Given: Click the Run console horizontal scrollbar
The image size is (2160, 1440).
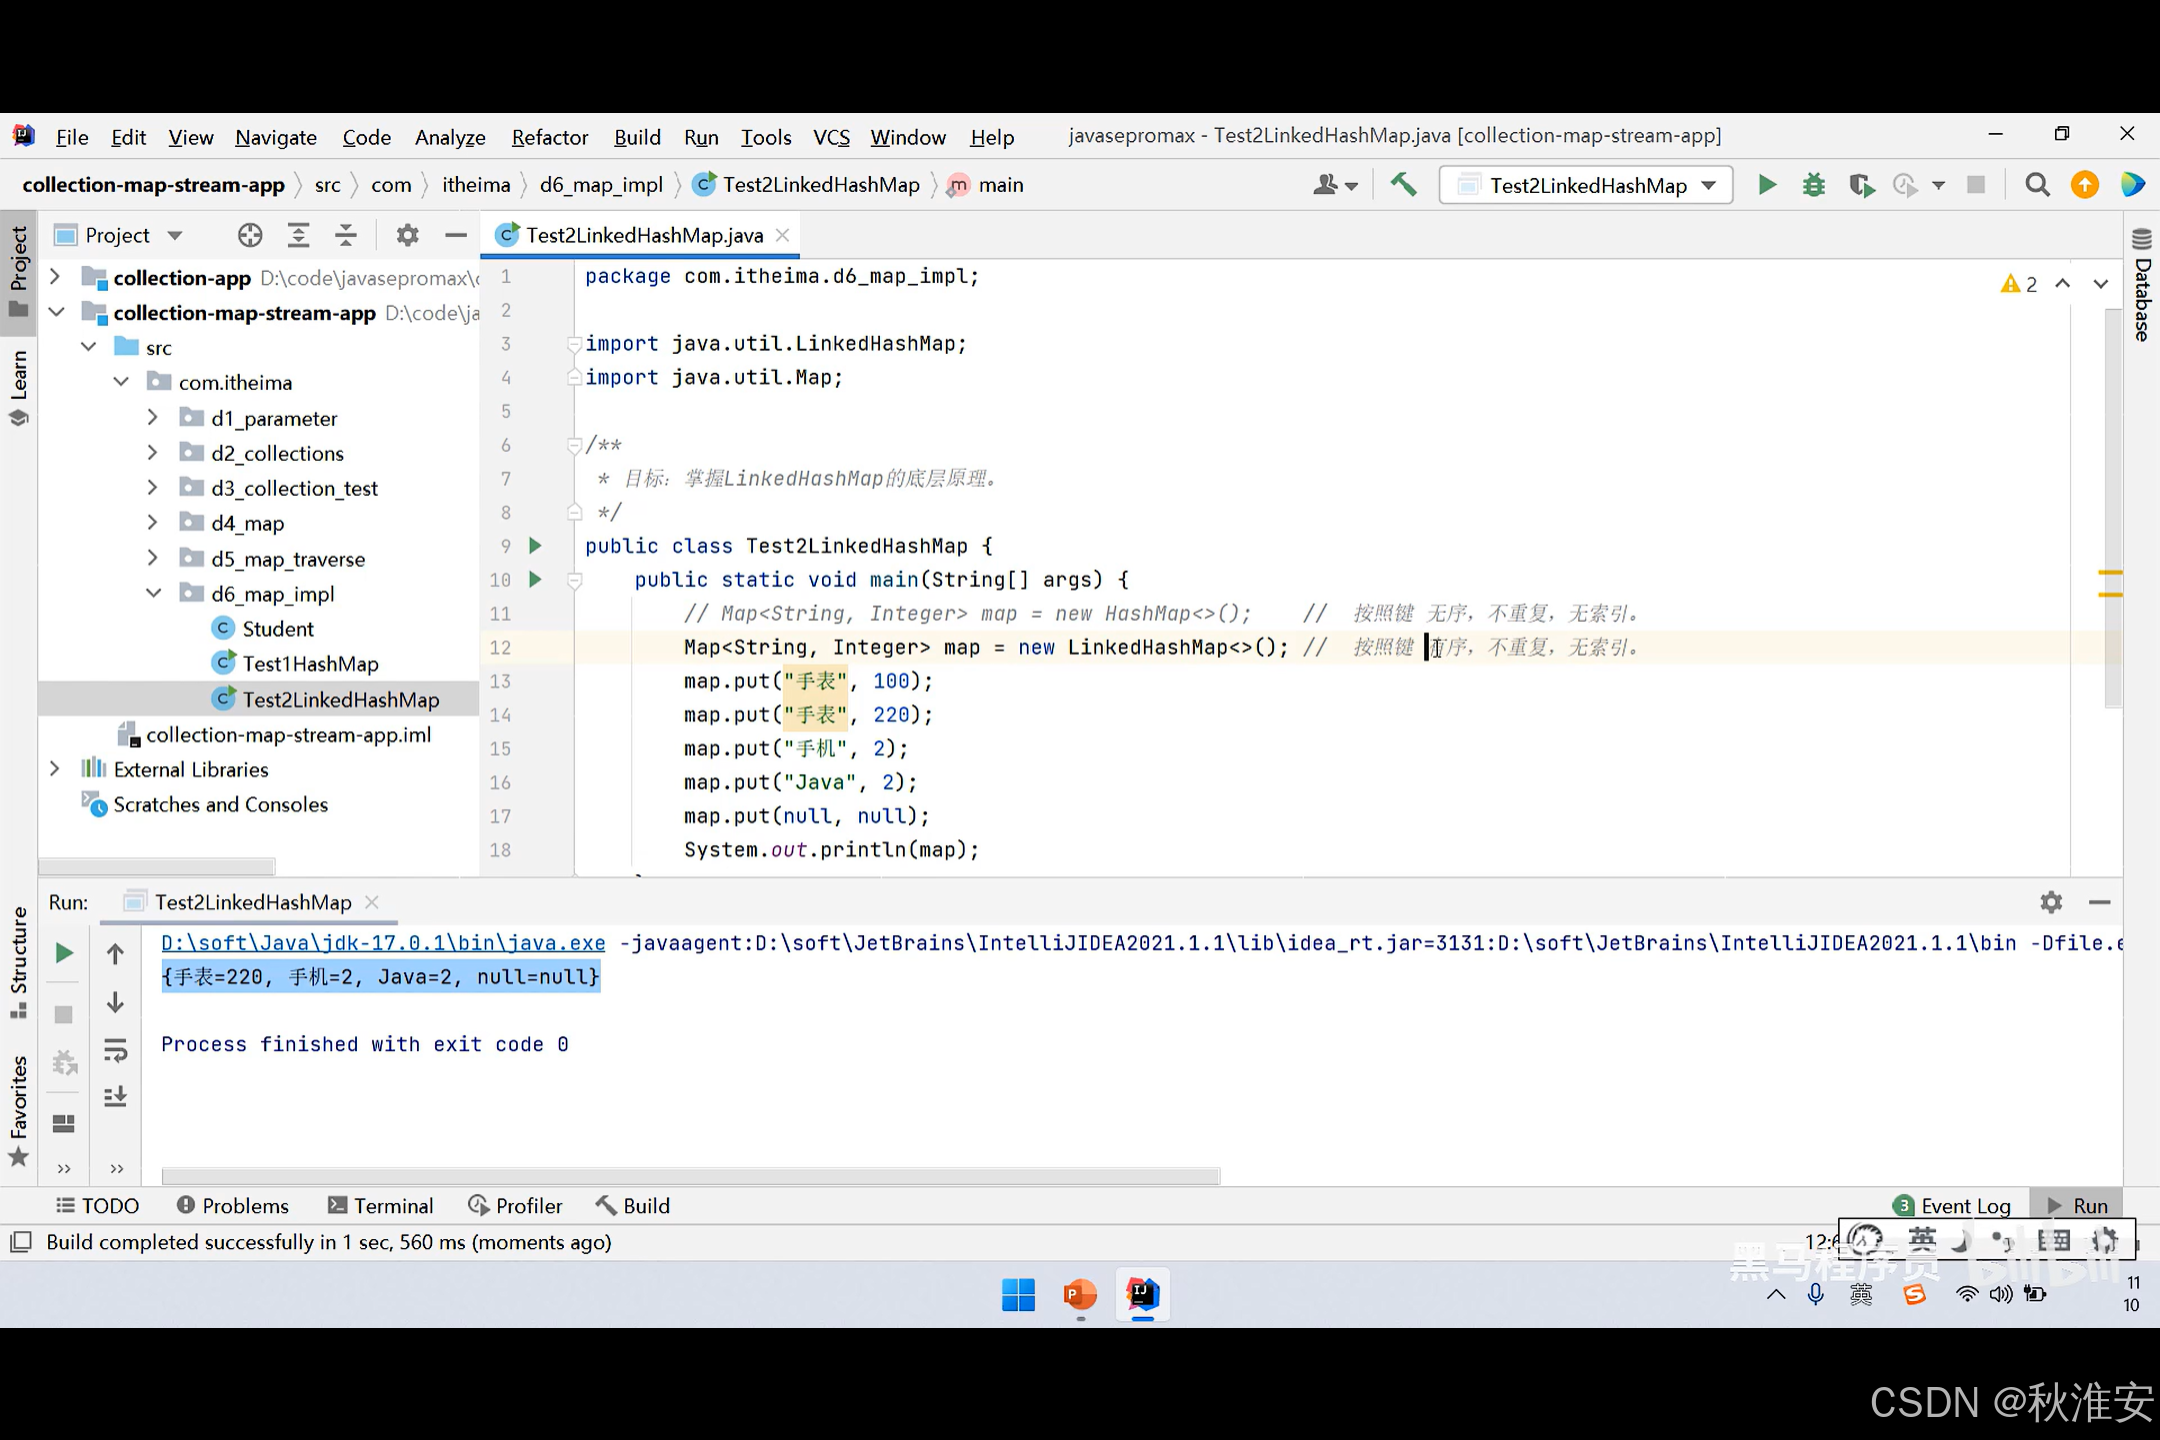Looking at the screenshot, I should click(690, 1176).
